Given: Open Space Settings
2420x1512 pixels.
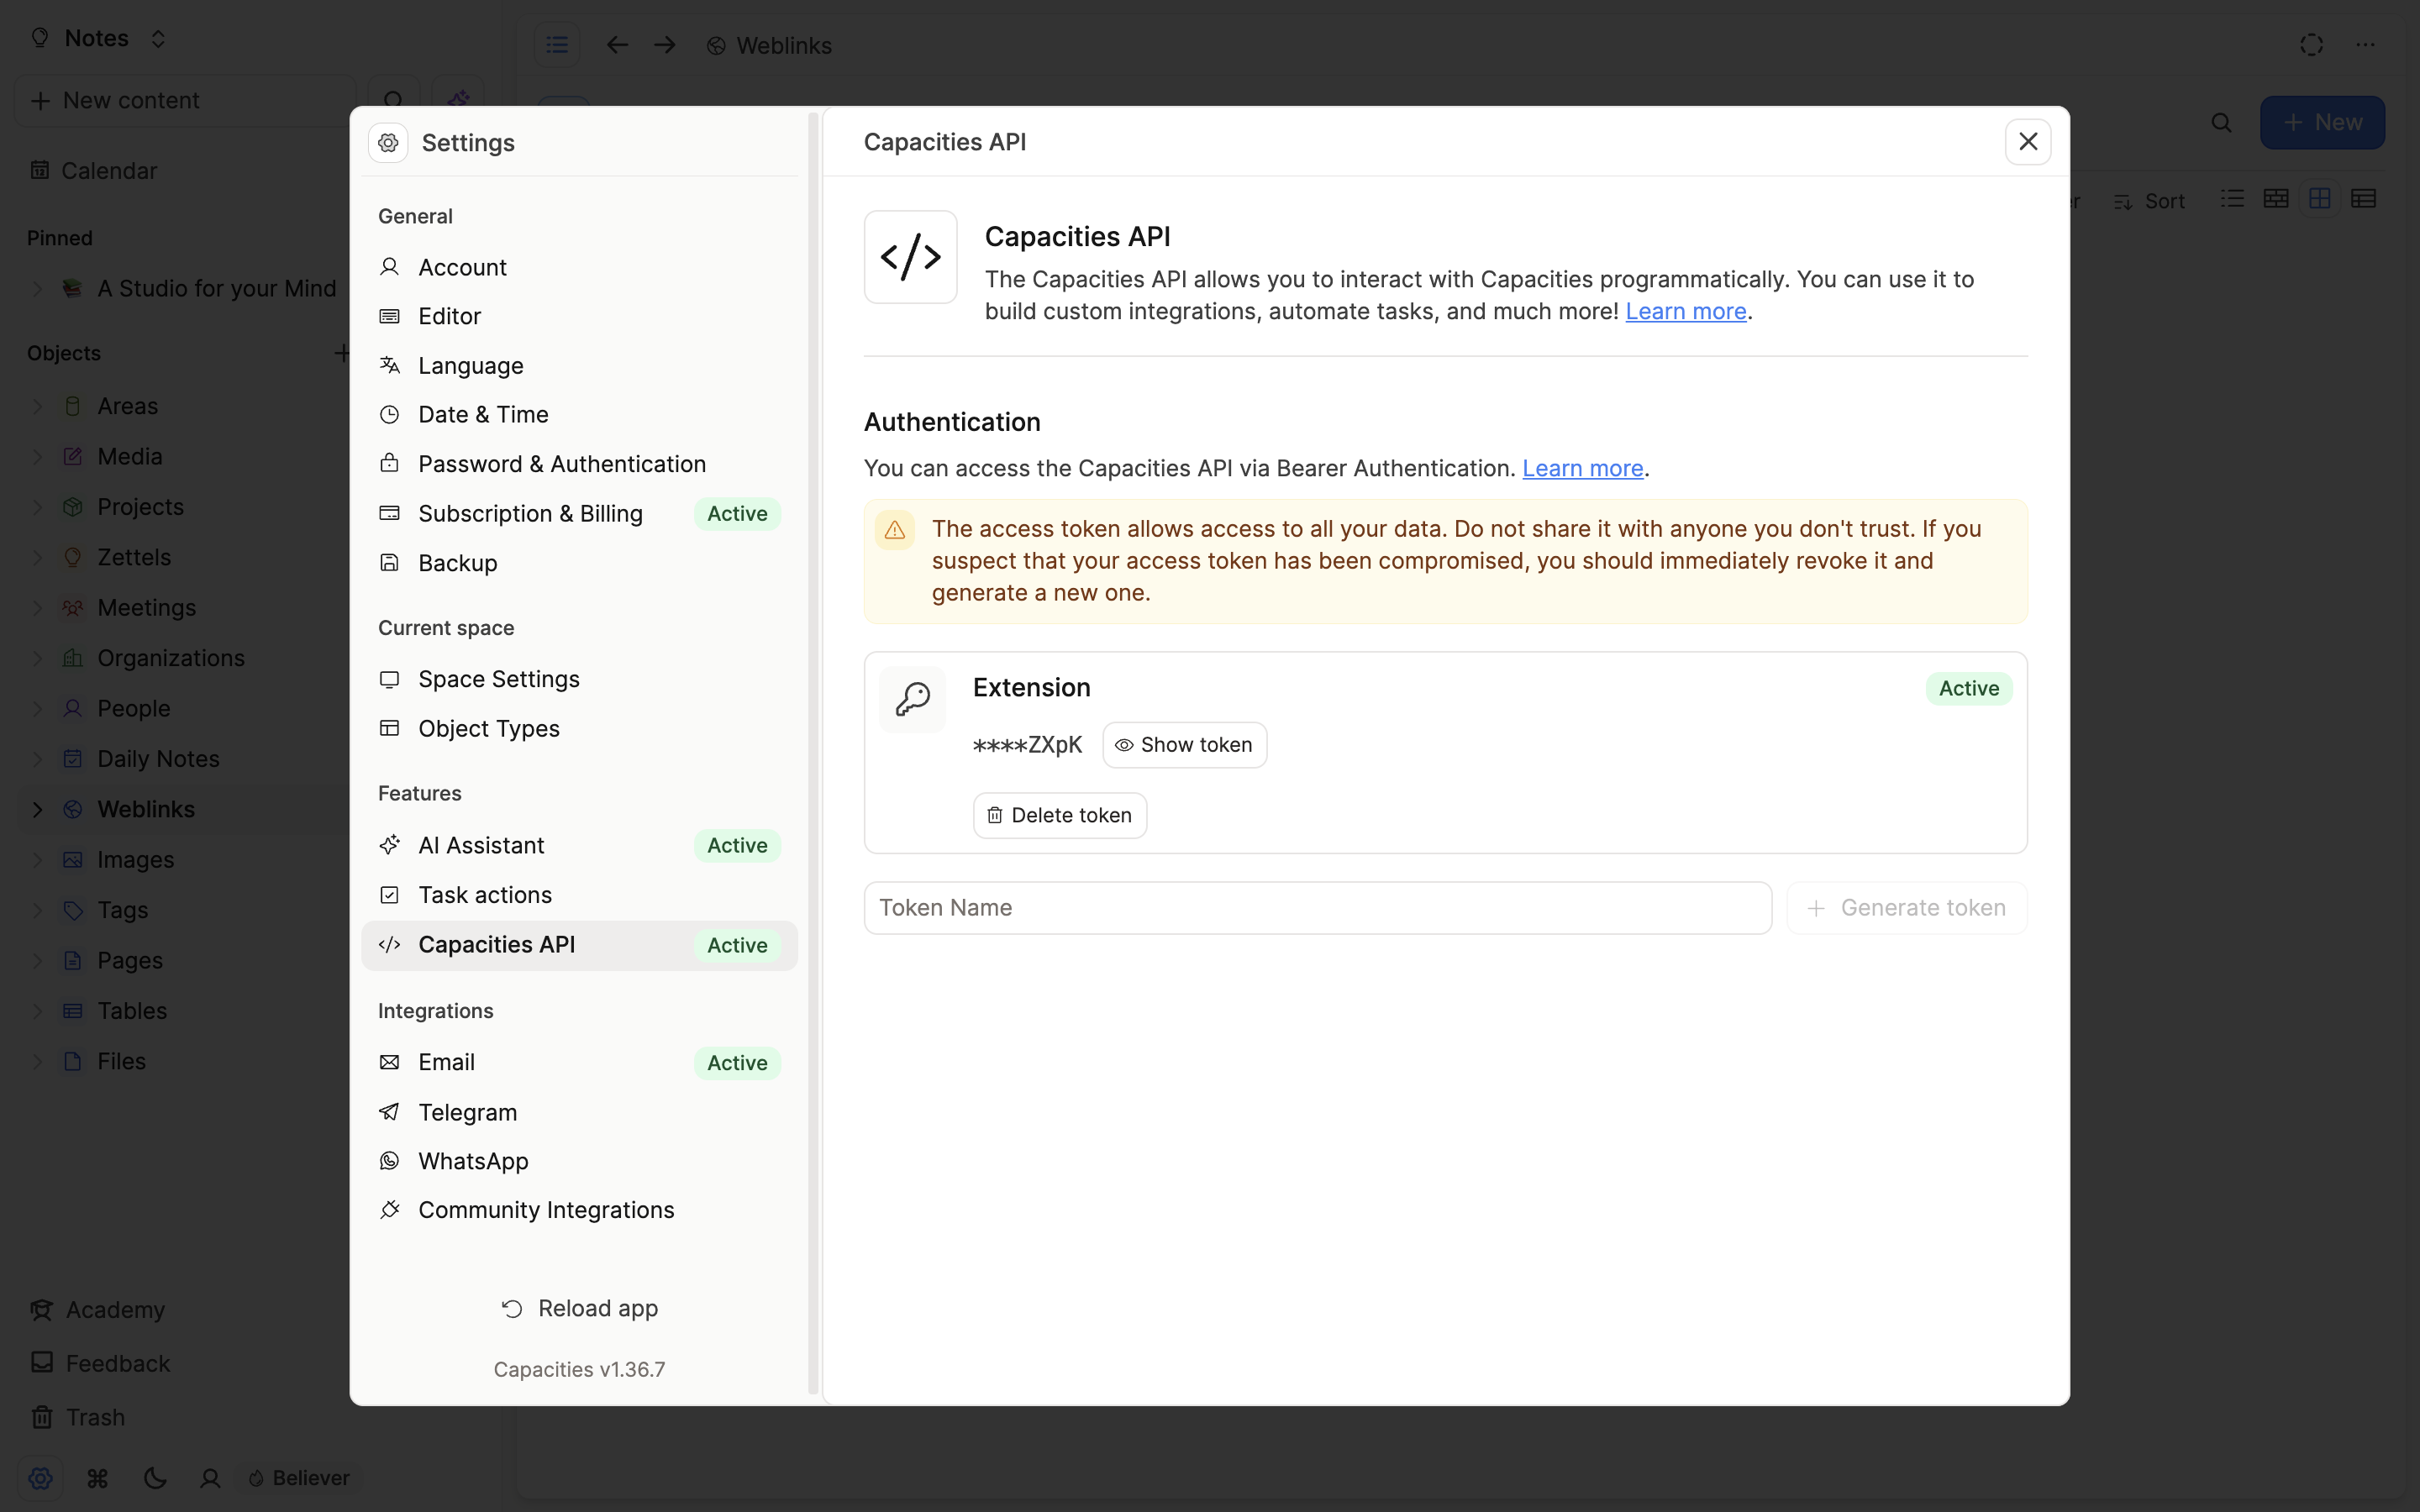Looking at the screenshot, I should coord(579,679).
